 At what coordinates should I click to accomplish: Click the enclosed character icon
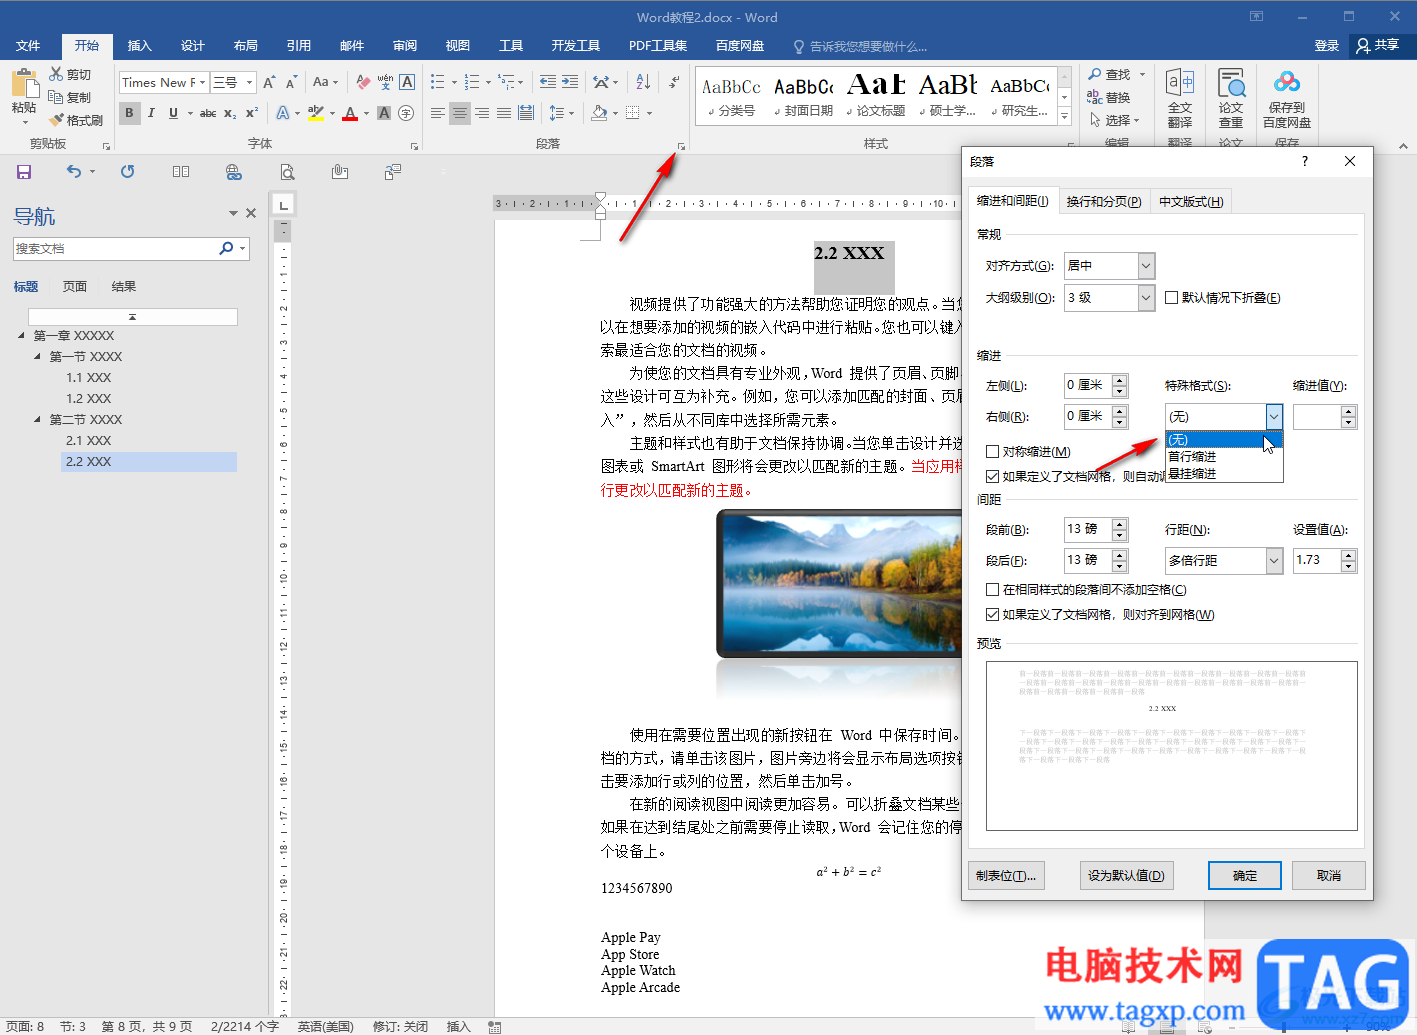coord(406,113)
